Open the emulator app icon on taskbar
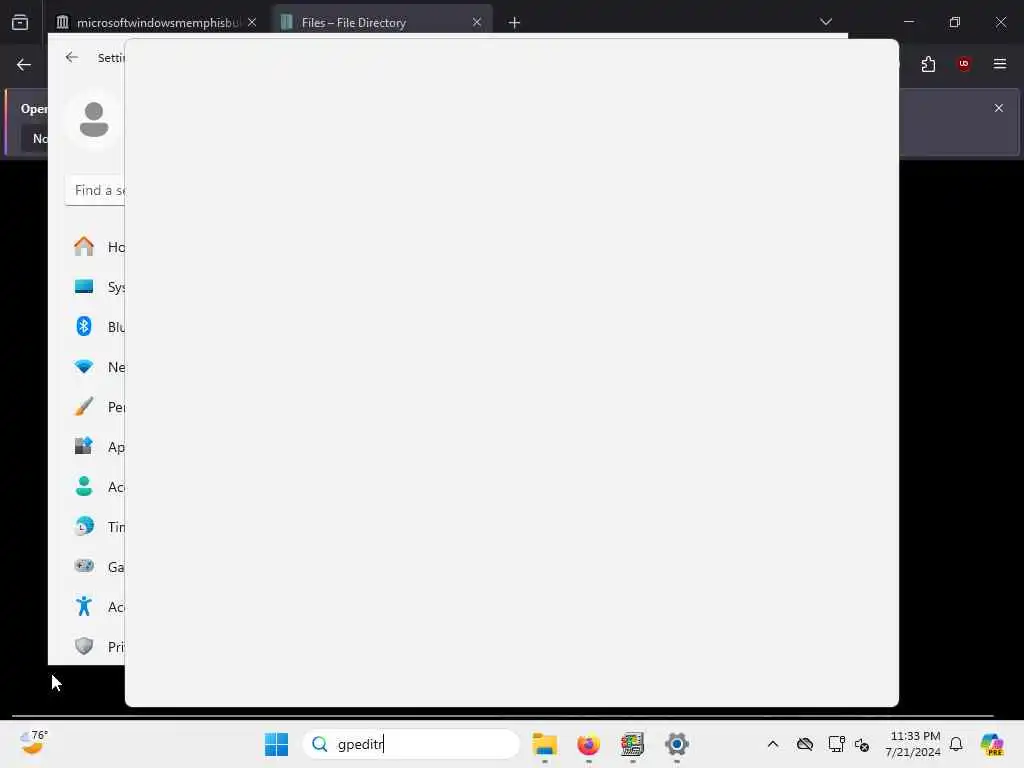The width and height of the screenshot is (1024, 768). click(x=632, y=744)
